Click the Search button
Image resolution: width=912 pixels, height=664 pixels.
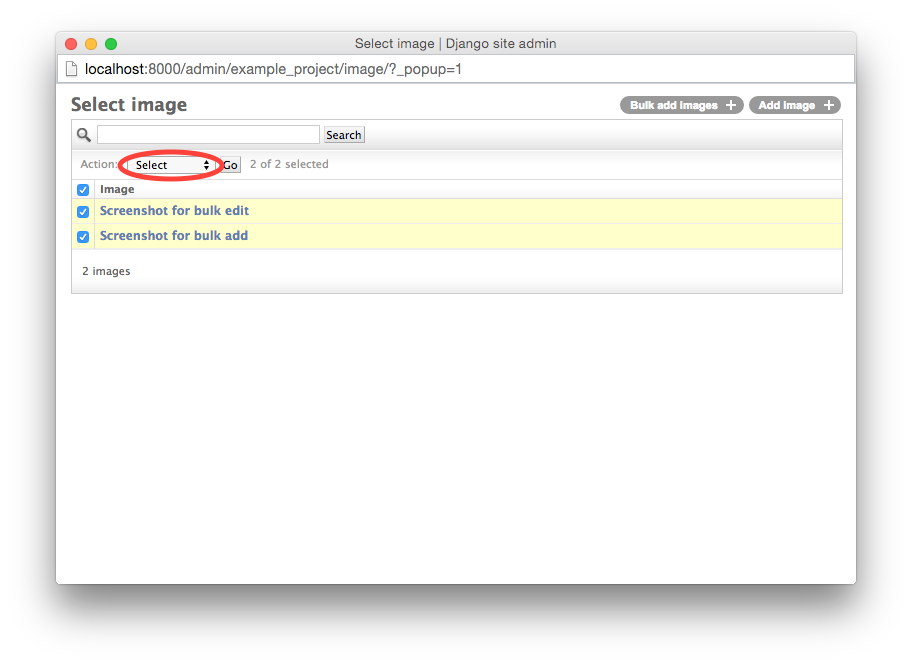coord(344,135)
